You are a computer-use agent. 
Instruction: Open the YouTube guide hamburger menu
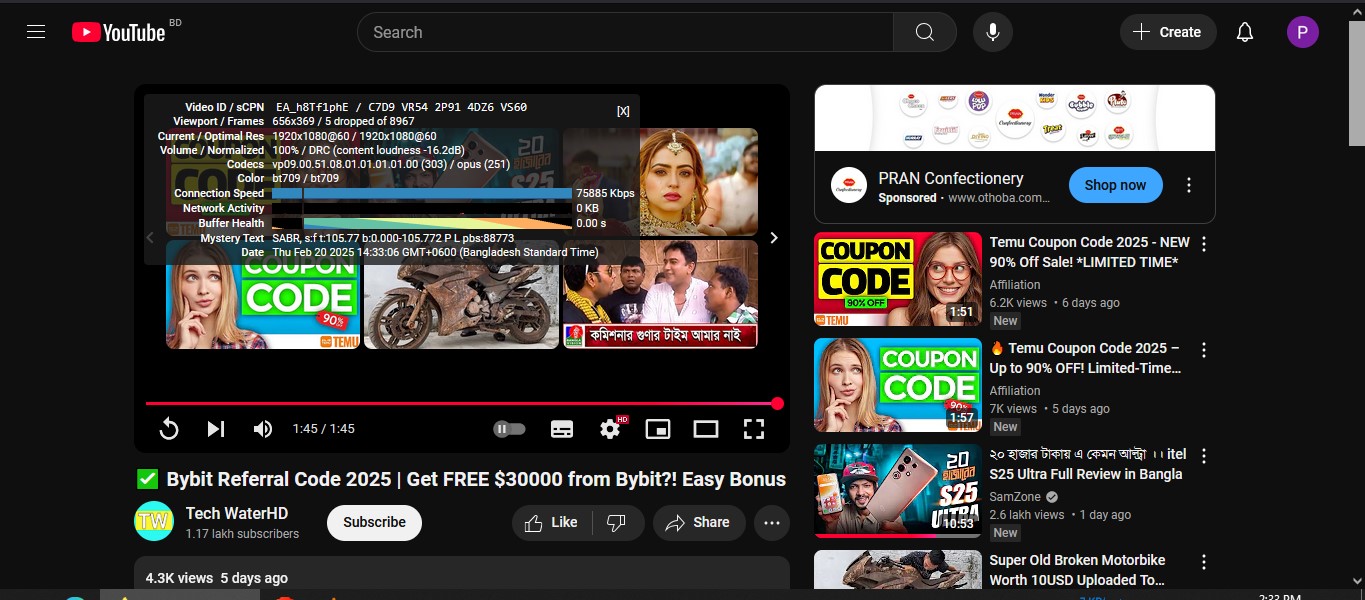[x=36, y=32]
